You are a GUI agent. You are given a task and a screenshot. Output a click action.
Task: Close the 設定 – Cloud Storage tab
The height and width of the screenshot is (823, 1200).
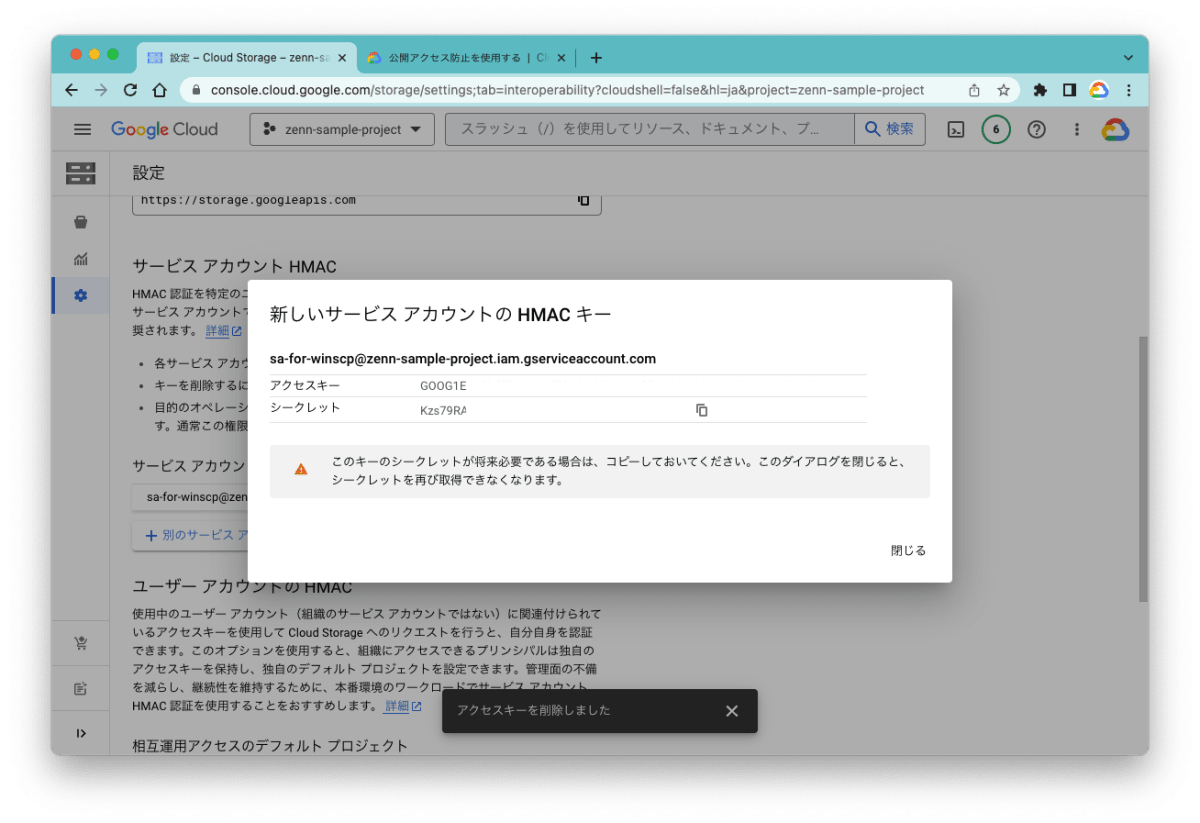(342, 58)
